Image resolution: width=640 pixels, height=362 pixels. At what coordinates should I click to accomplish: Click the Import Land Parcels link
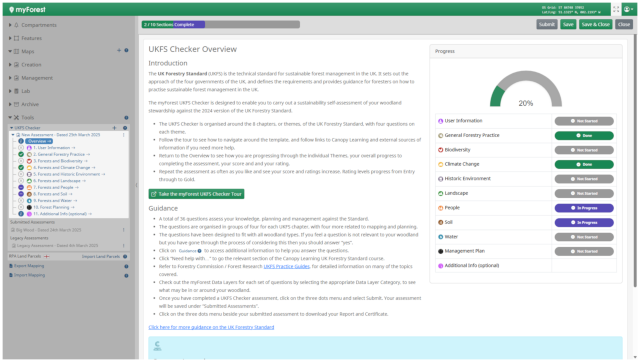pos(101,257)
